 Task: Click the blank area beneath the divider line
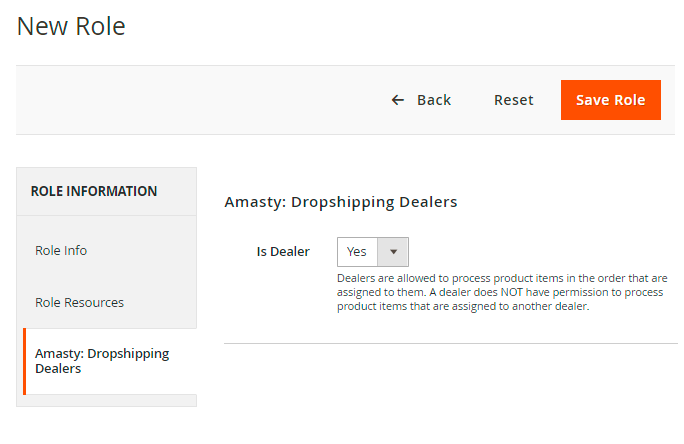(x=450, y=390)
